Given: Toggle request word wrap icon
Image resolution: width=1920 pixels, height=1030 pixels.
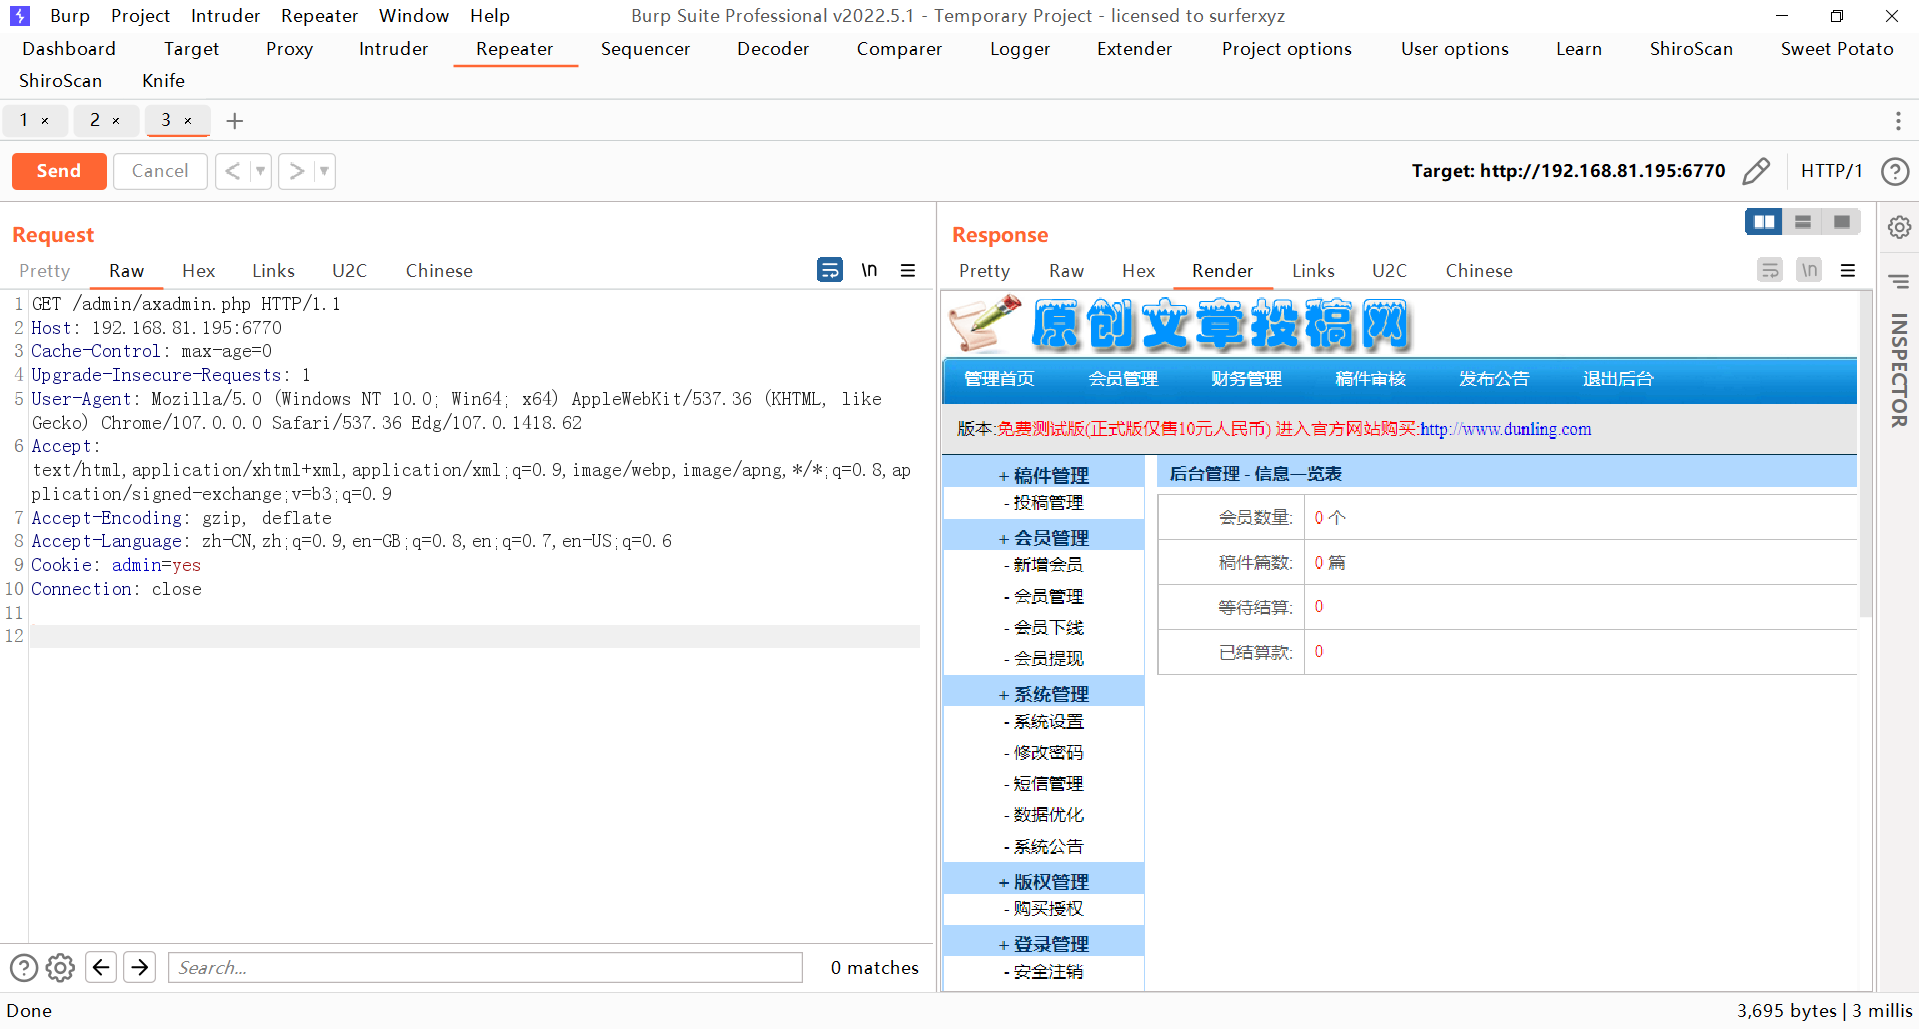Looking at the screenshot, I should 830,270.
